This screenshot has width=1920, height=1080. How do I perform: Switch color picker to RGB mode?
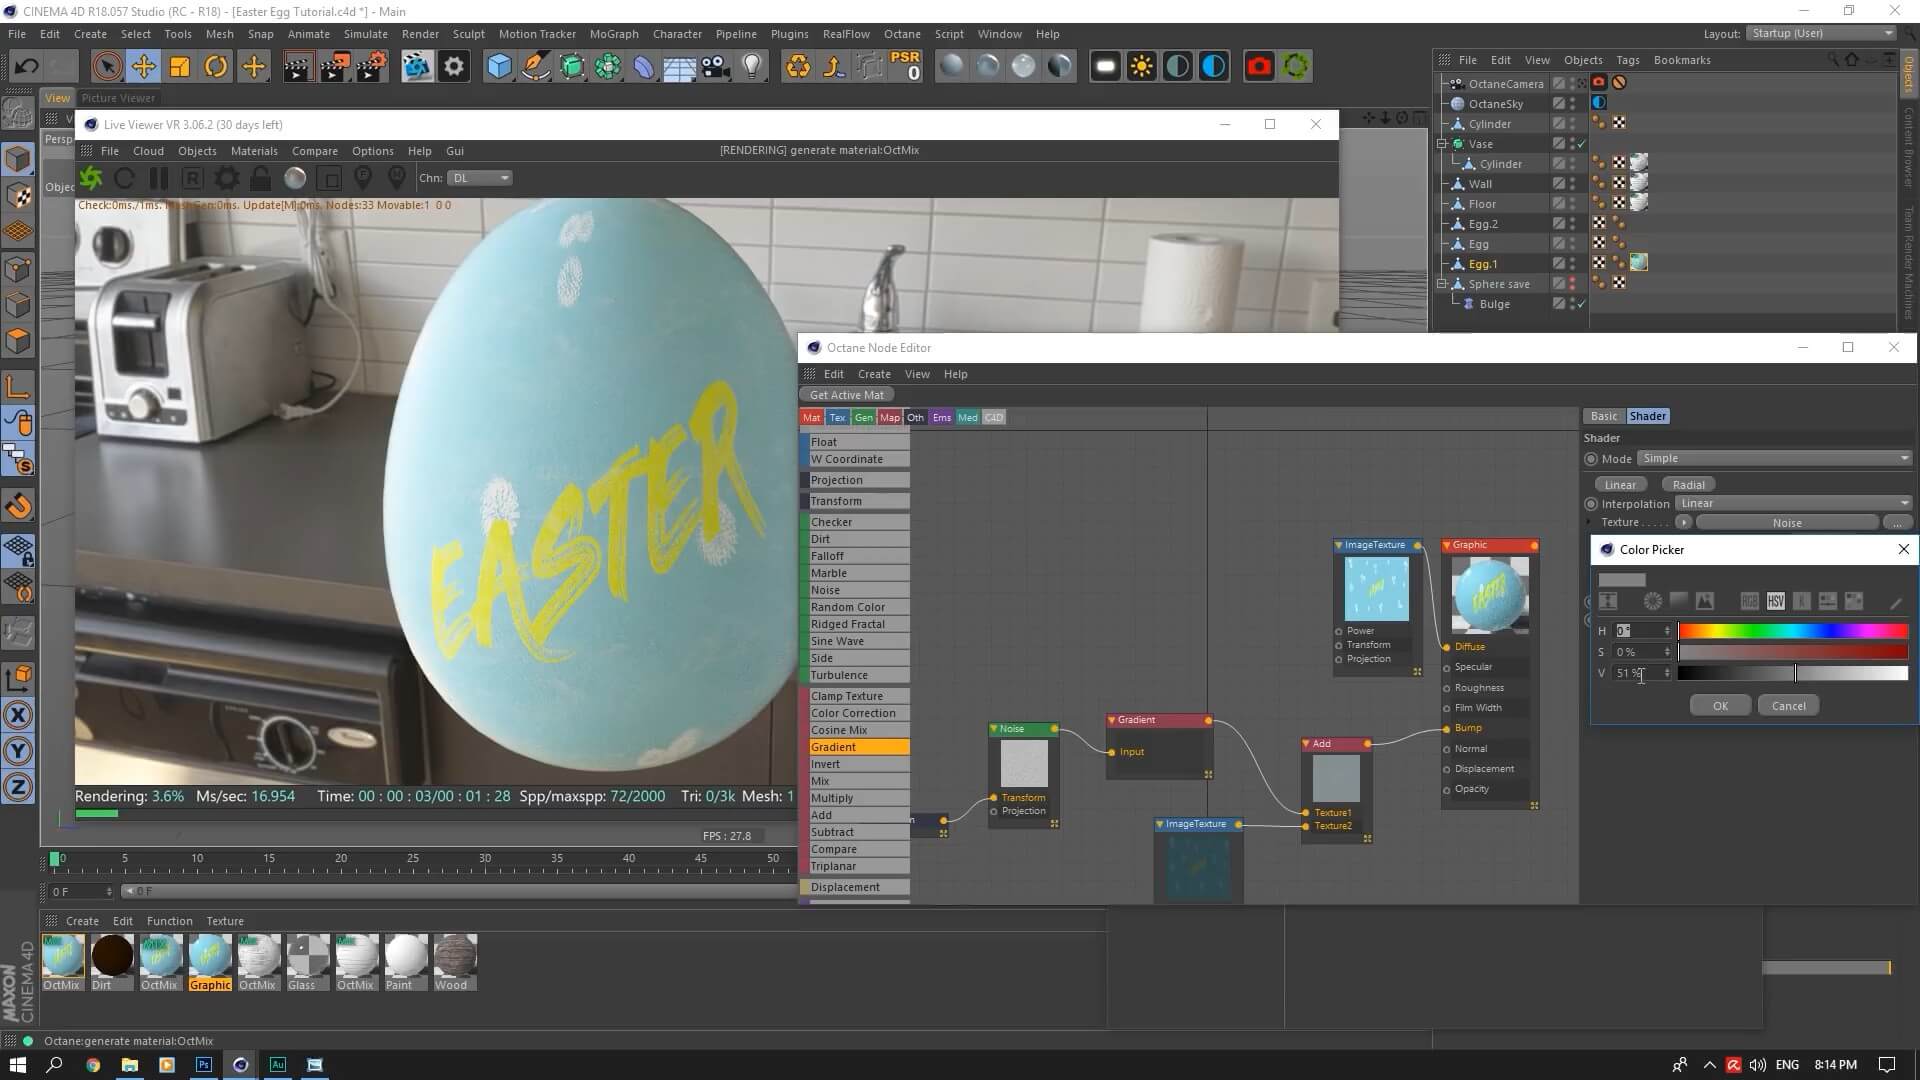[x=1749, y=601]
